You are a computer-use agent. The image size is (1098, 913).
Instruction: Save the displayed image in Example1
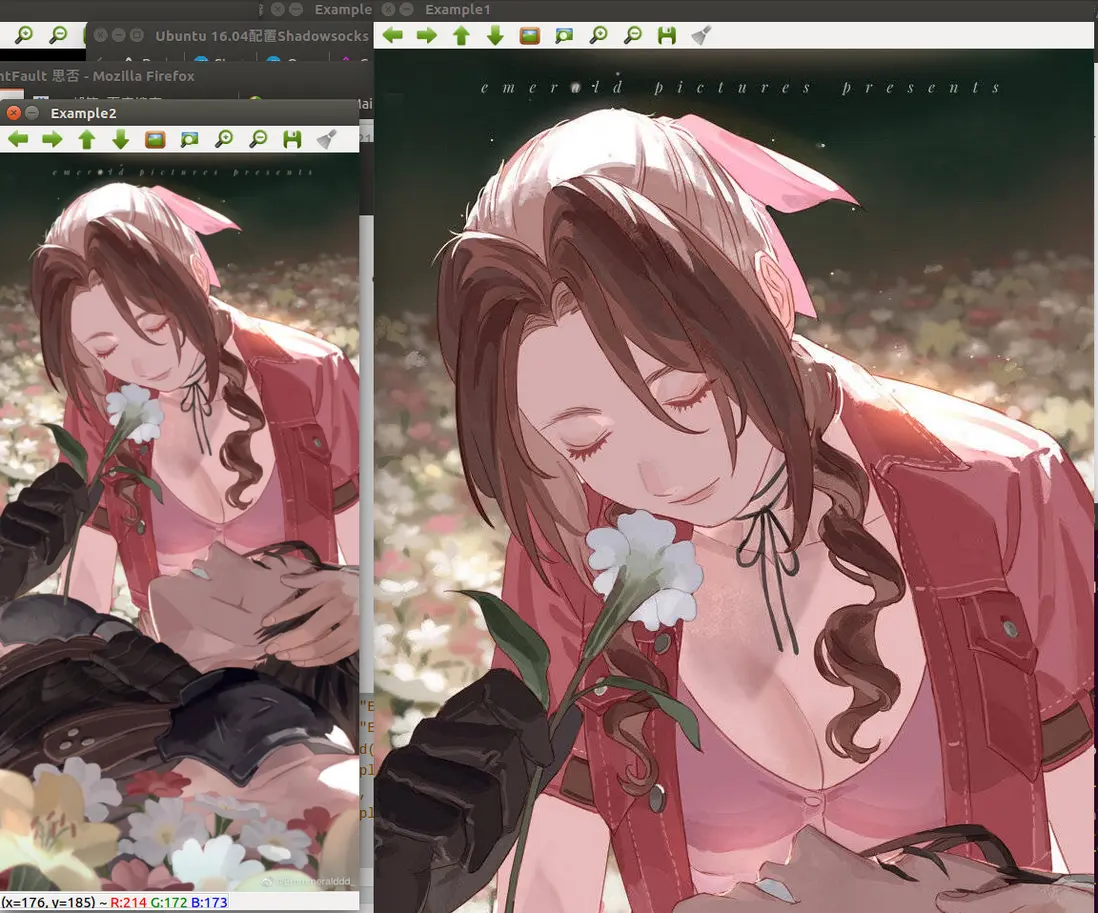tap(666, 35)
